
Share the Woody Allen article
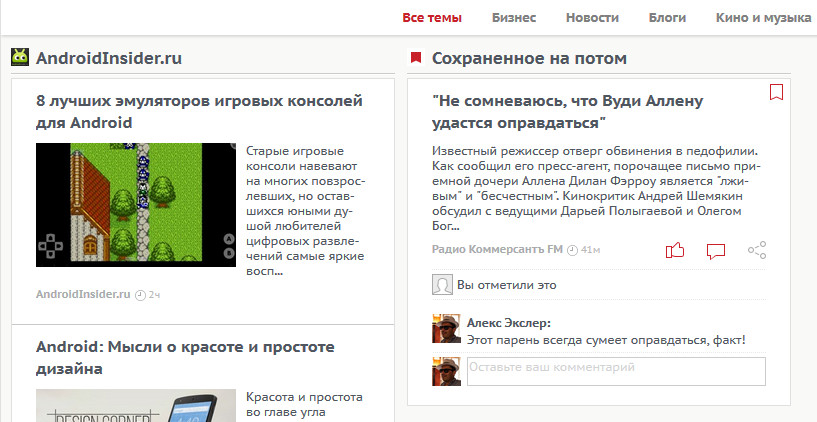[x=757, y=250]
